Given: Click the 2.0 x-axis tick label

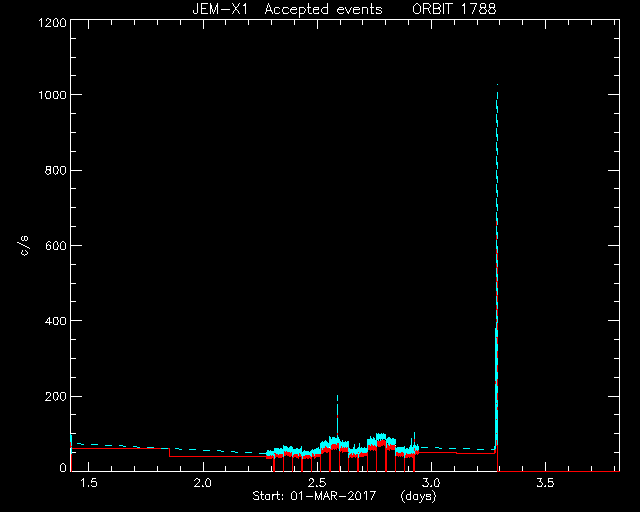Looking at the screenshot, I should tap(202, 483).
